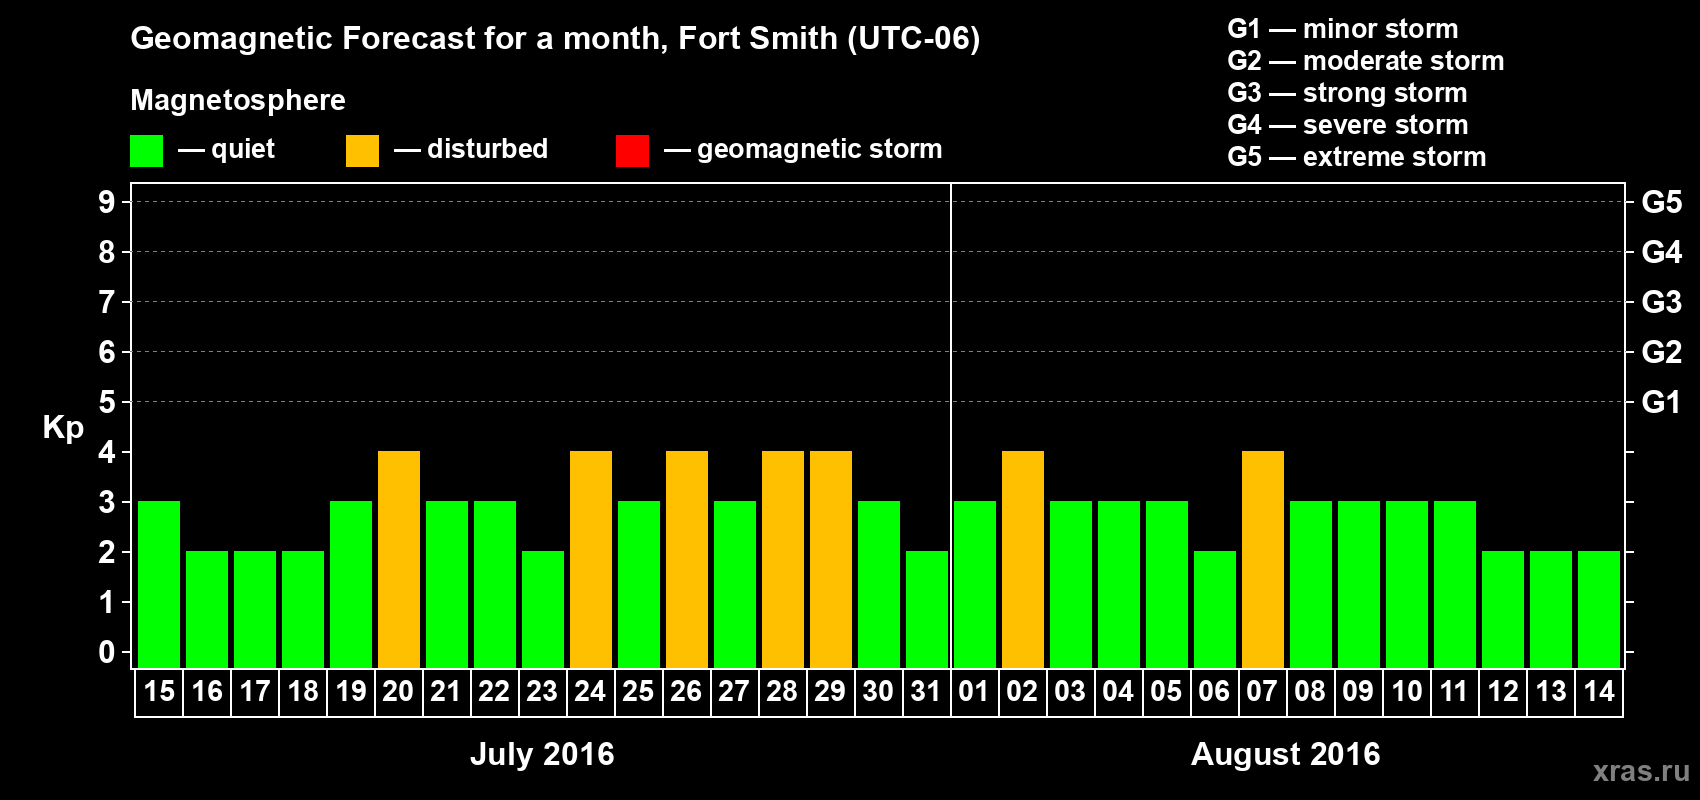Image resolution: width=1700 pixels, height=800 pixels.
Task: Click 'G1 — minor storm' legend line
Action: (1342, 29)
